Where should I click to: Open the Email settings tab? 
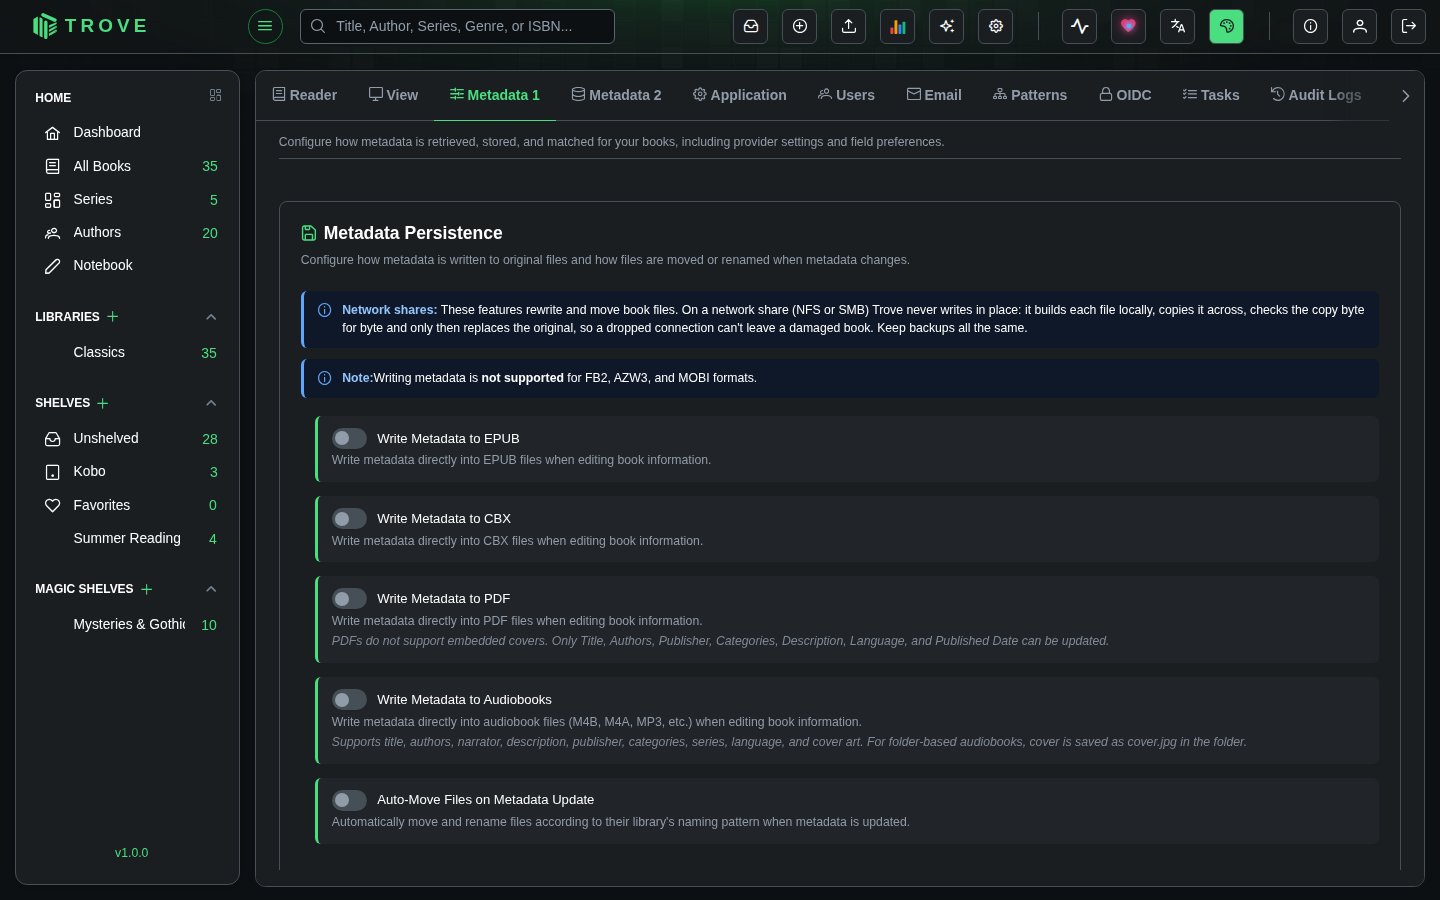(x=934, y=95)
